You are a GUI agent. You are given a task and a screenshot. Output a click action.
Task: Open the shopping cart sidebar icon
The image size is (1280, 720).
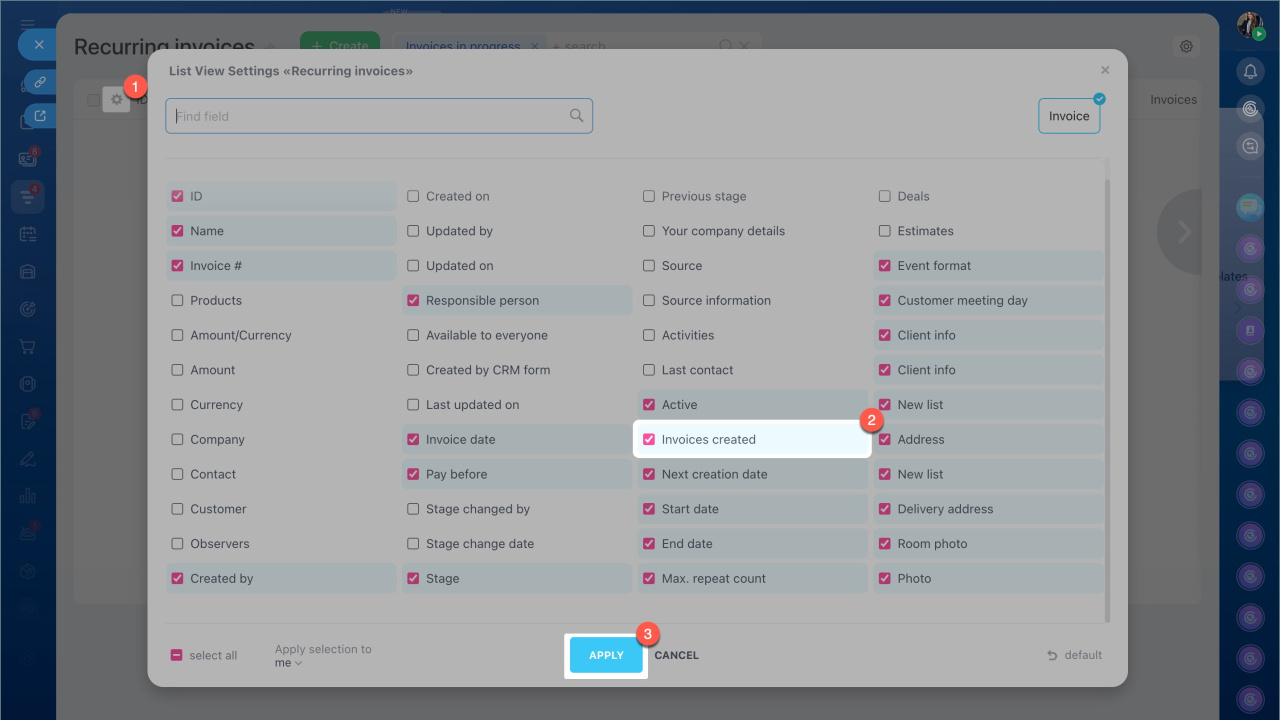coord(28,347)
